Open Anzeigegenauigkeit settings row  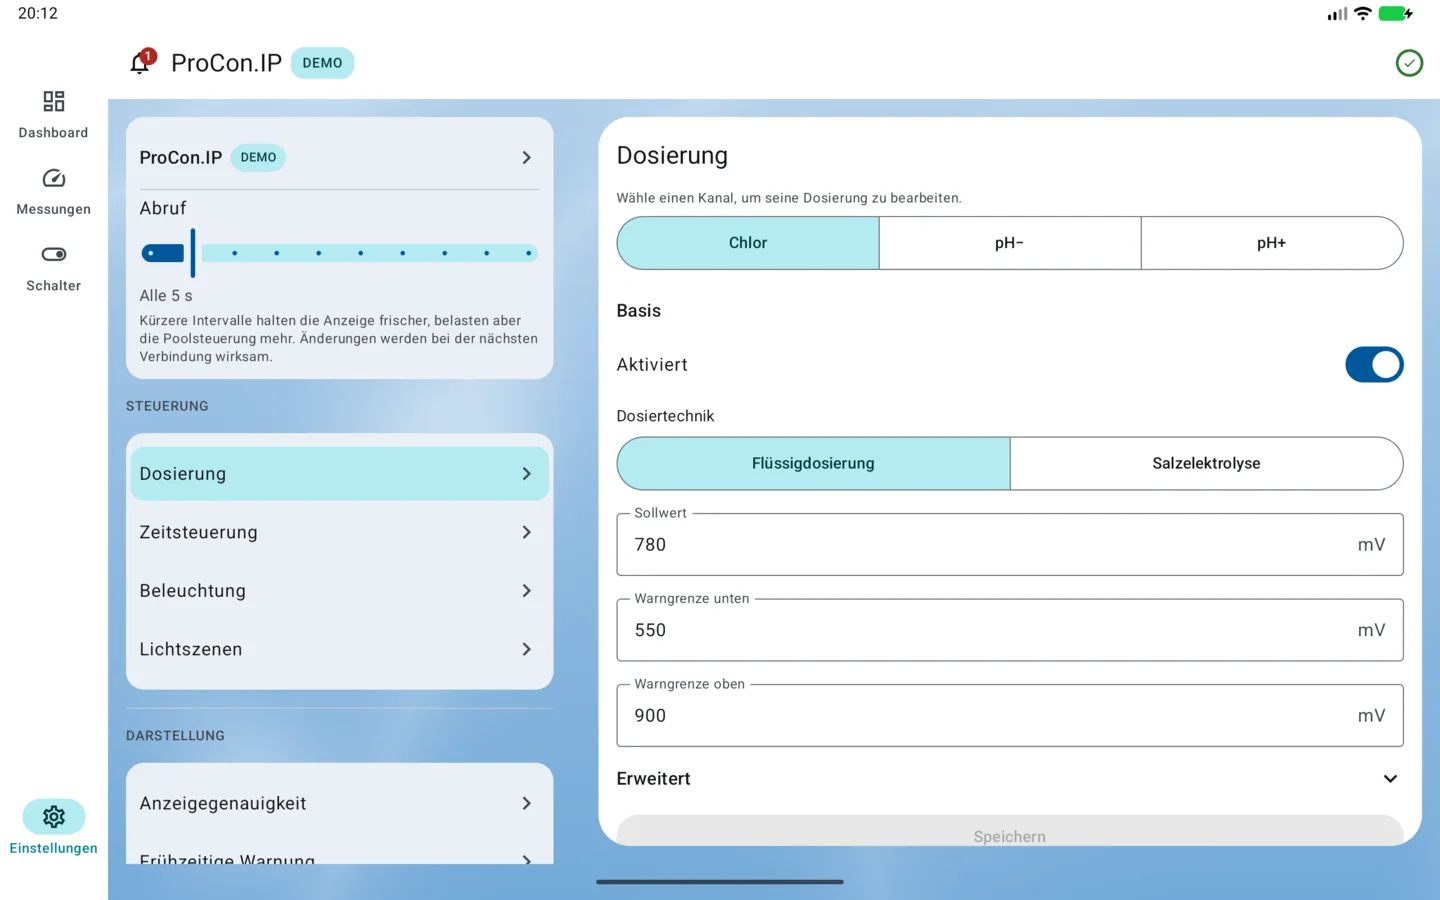[x=340, y=803]
